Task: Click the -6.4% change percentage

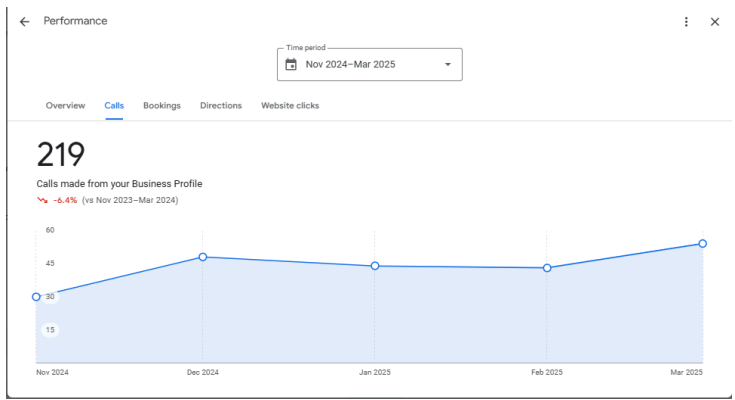Action: pyautogui.click(x=65, y=200)
